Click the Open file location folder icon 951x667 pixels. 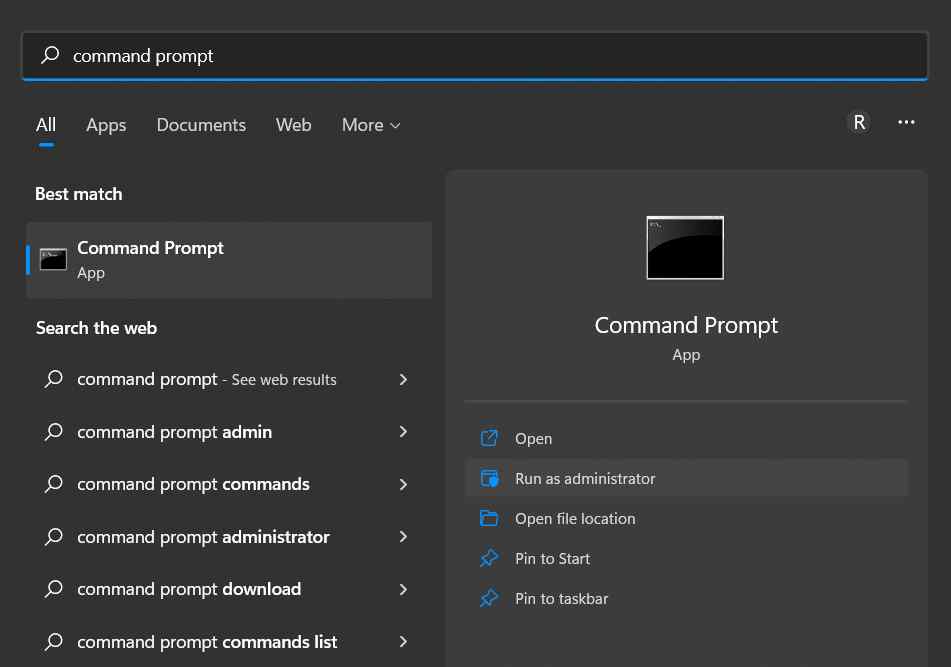tap(489, 518)
